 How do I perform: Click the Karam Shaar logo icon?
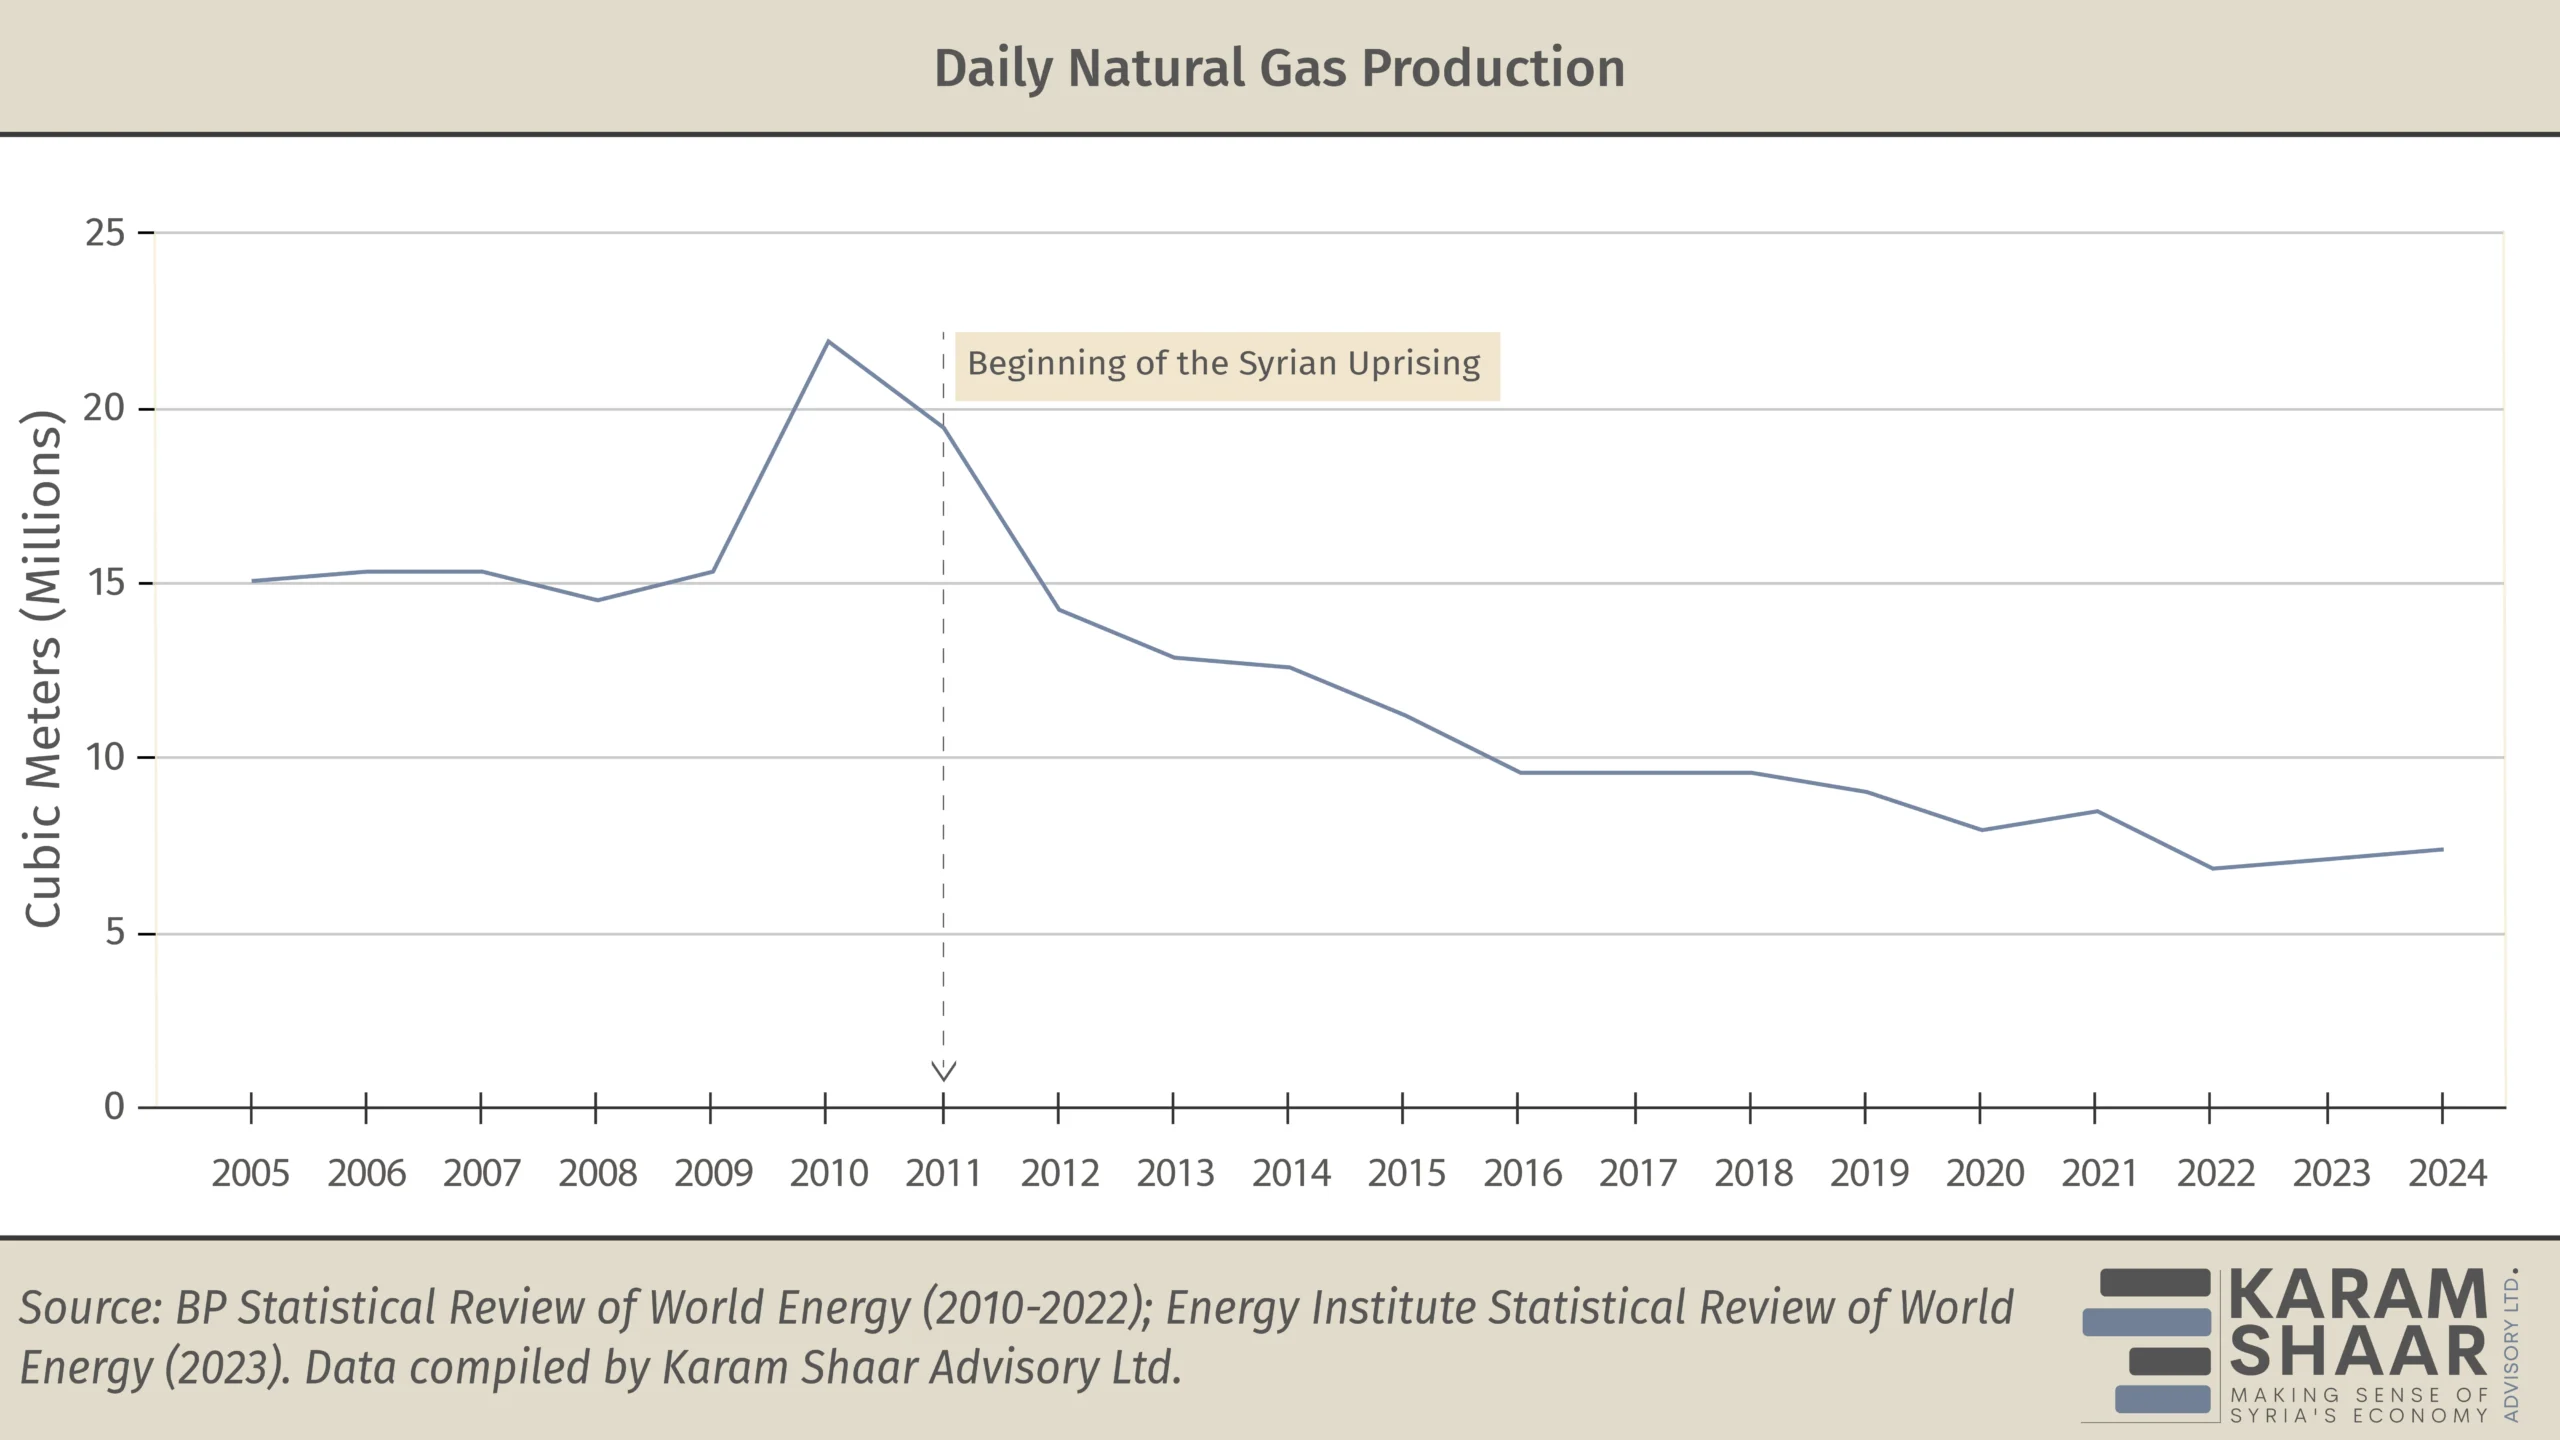[x=2146, y=1341]
